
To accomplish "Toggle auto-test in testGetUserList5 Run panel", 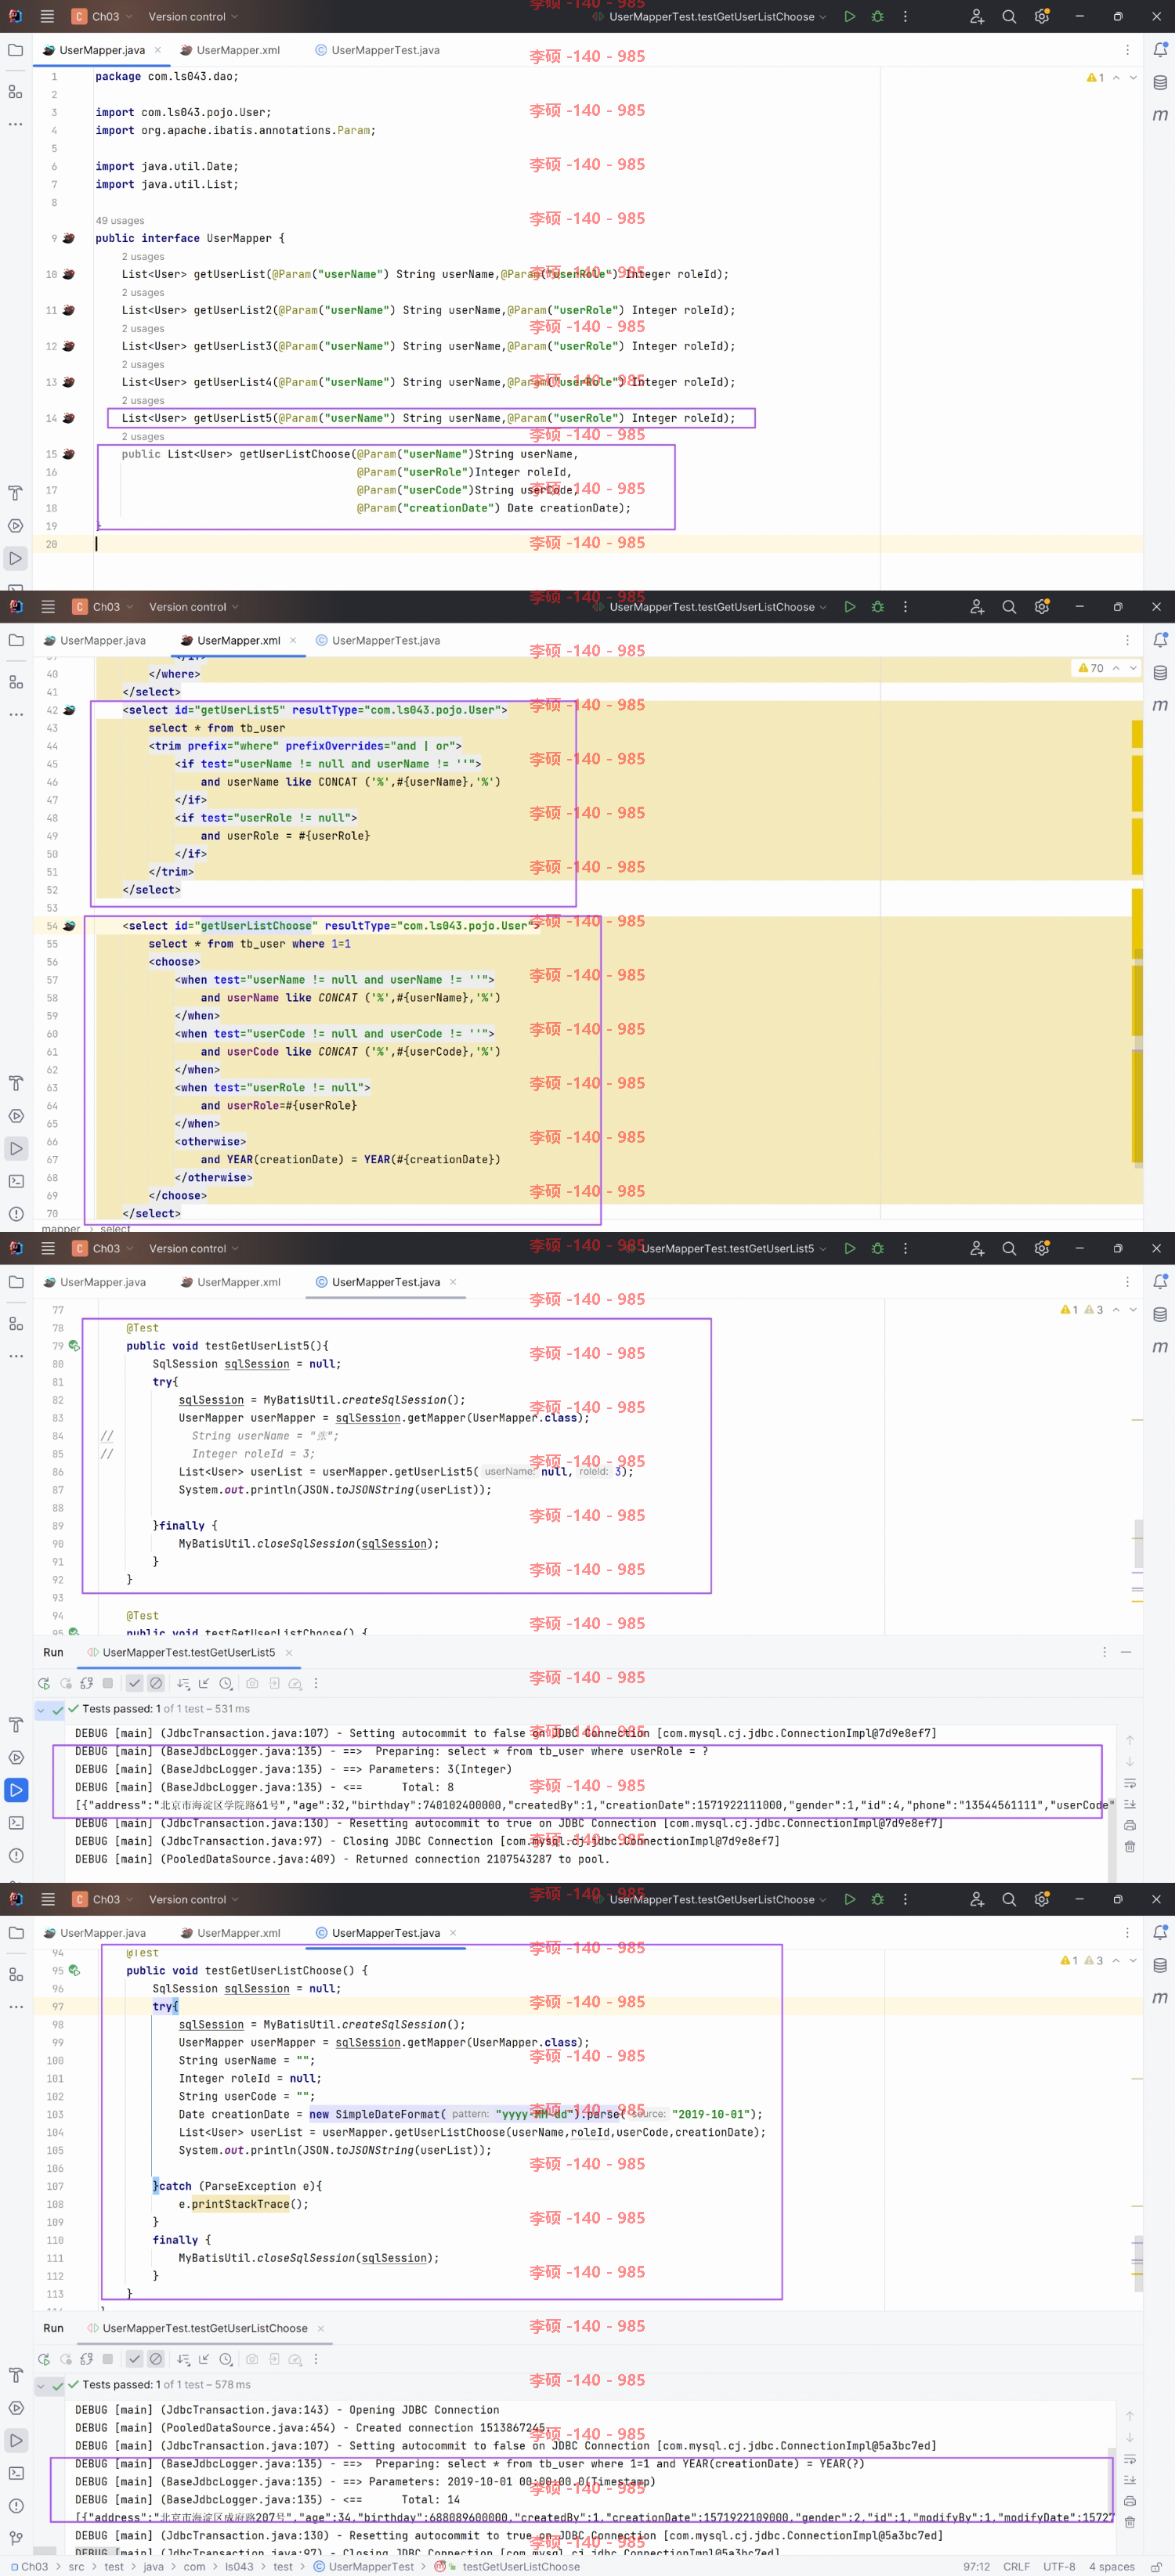I will coord(86,1683).
